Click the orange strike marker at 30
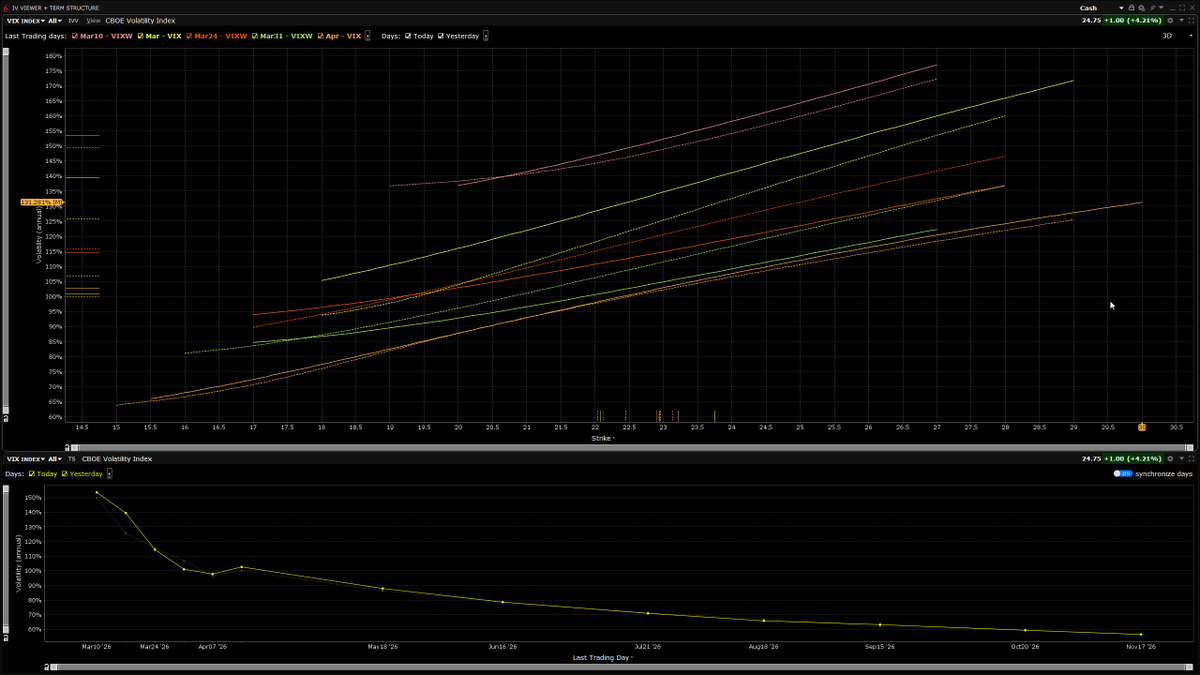The image size is (1200, 675). [x=1141, y=427]
